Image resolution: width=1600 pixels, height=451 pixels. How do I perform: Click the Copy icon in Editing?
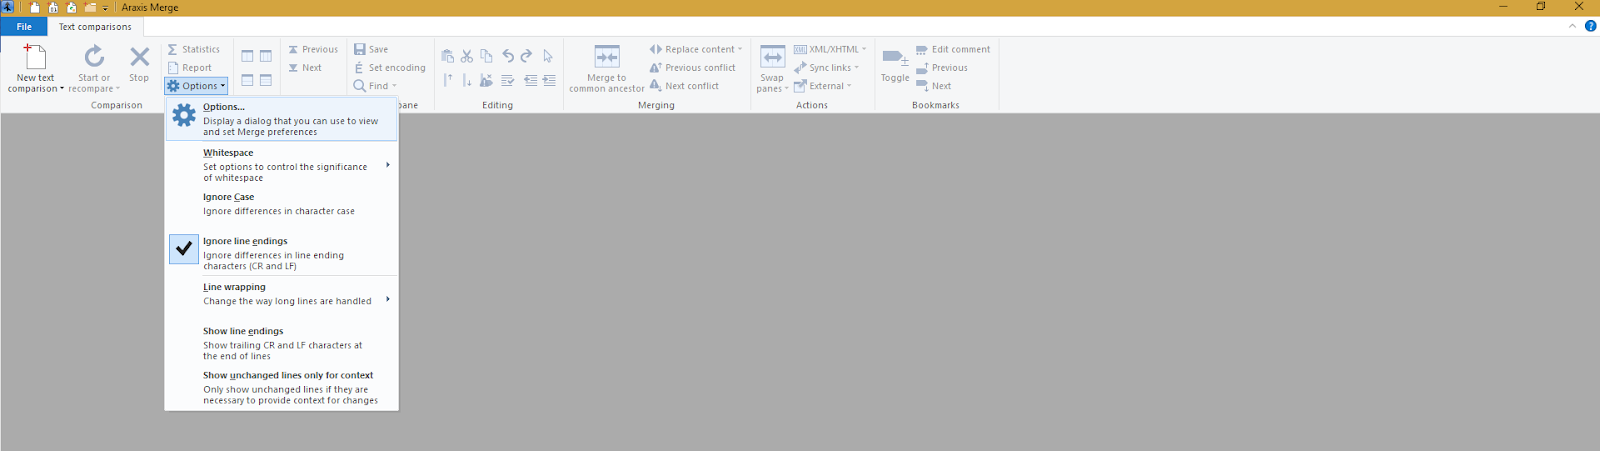[486, 56]
